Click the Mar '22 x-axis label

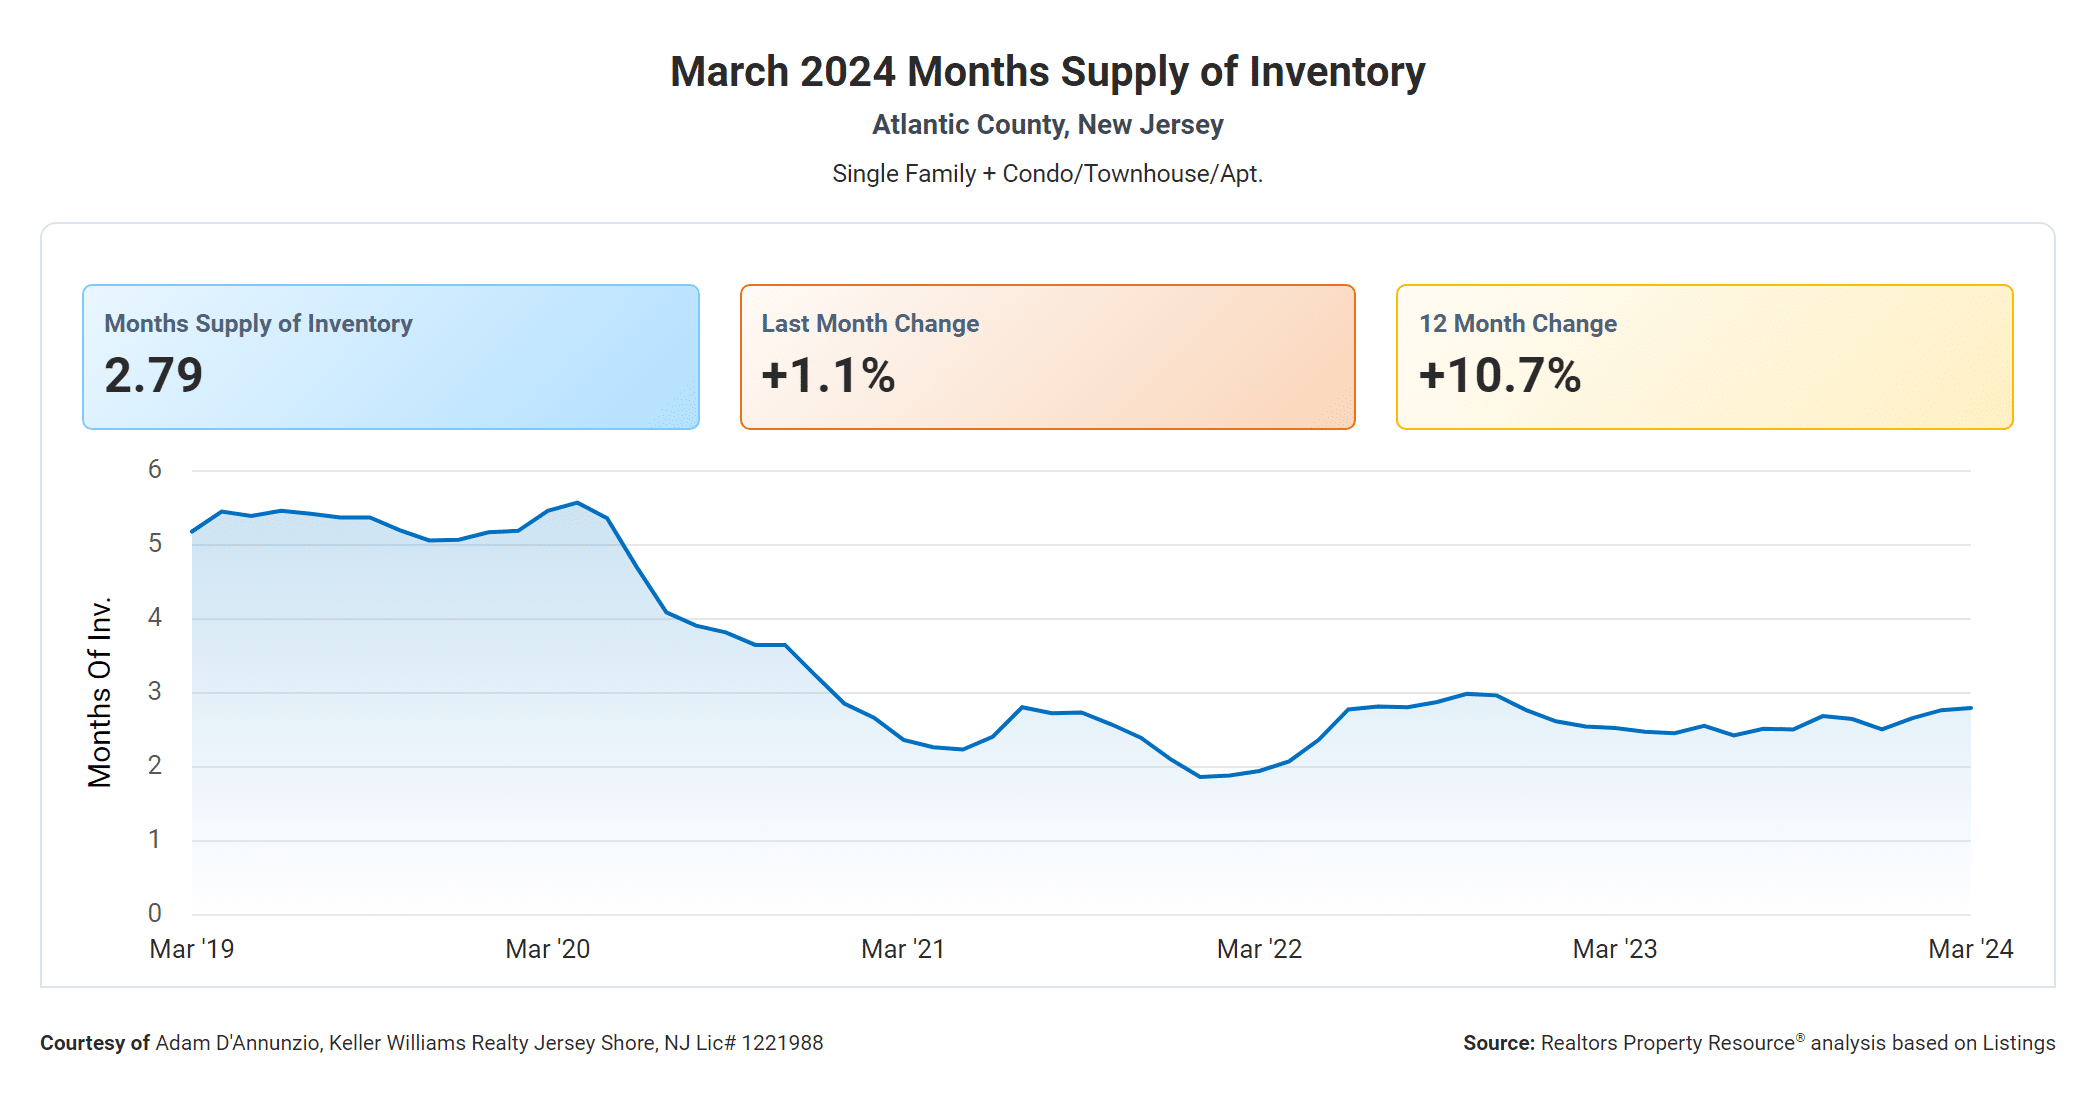(x=1259, y=949)
